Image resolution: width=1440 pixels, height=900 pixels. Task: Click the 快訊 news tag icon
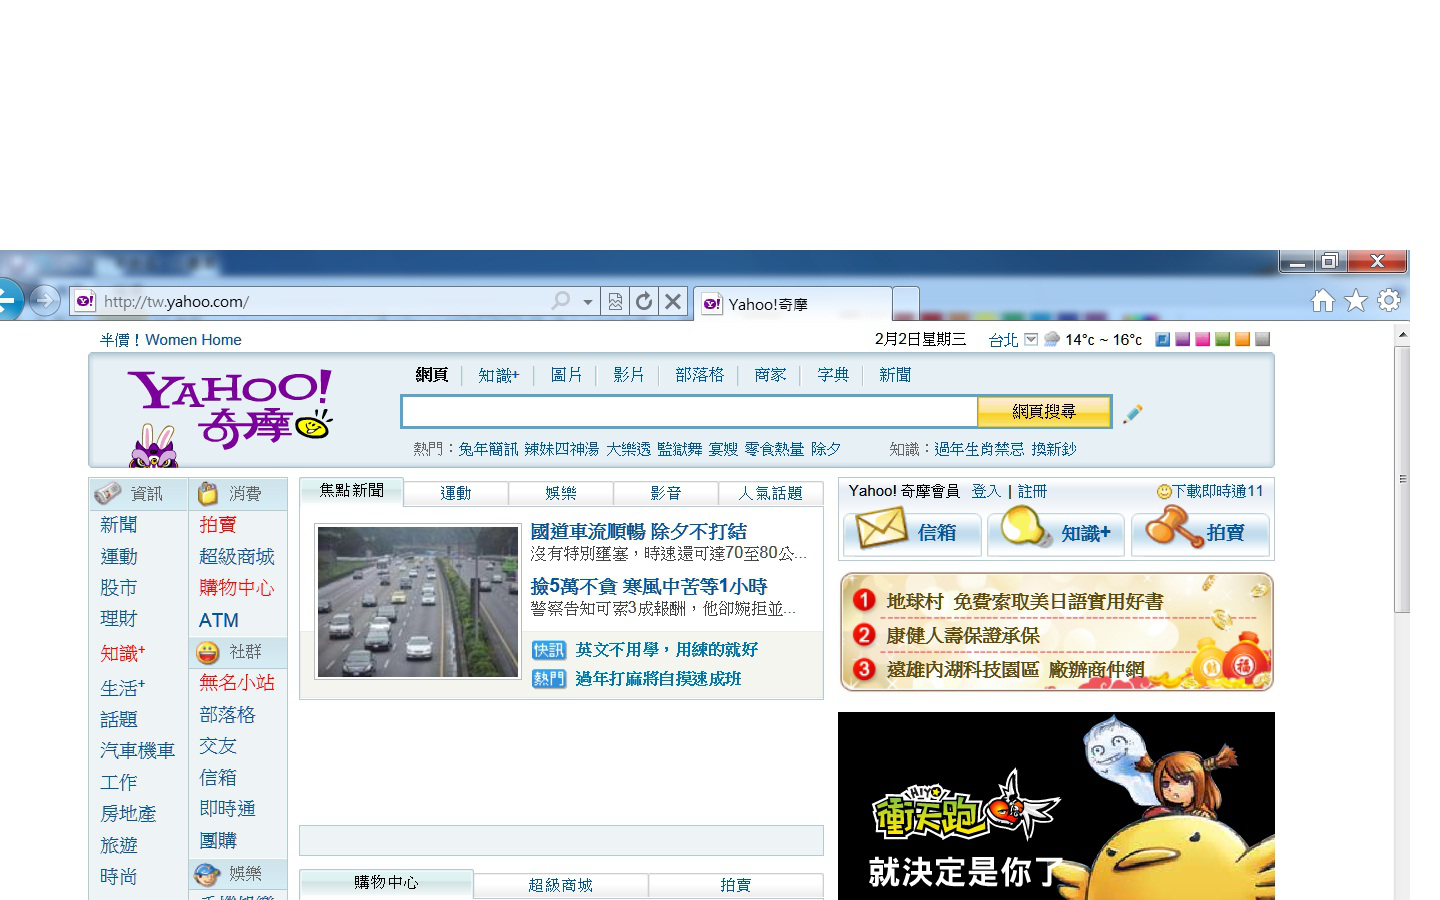point(549,650)
